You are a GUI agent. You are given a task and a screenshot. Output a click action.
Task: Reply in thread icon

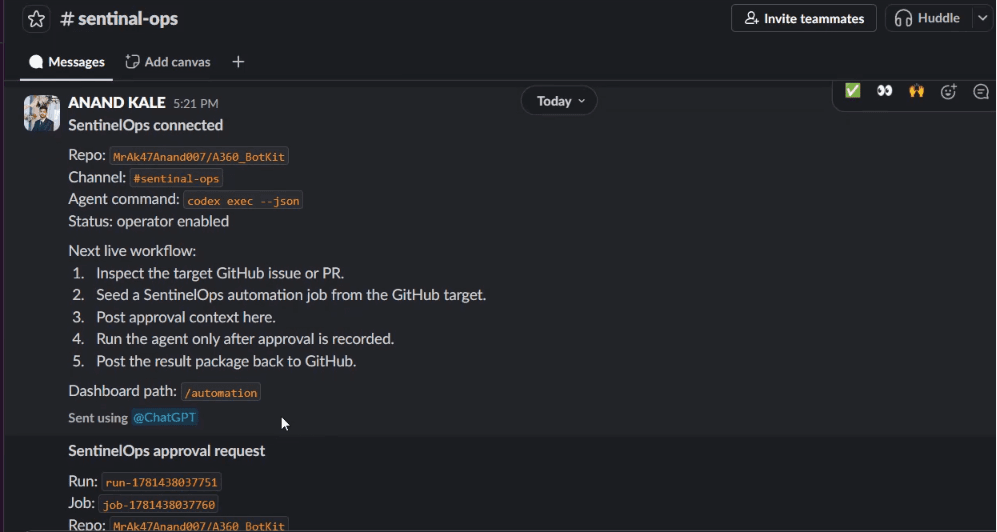pyautogui.click(x=980, y=92)
